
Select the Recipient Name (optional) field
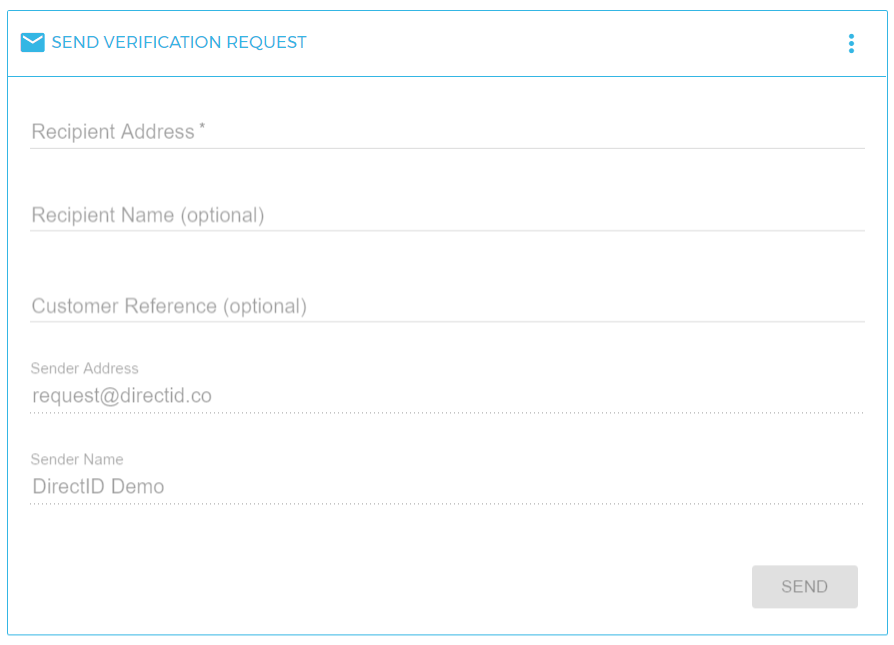tap(447, 215)
